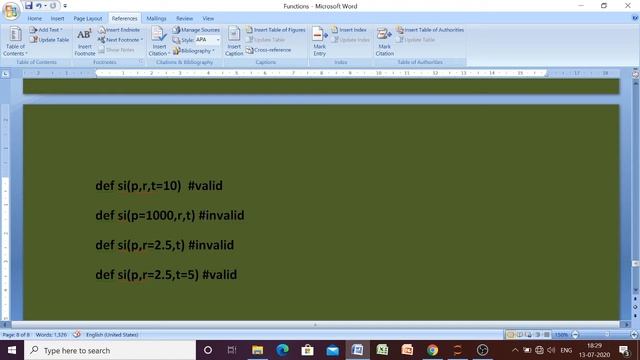Undo the last action
Screen dimensions: 640x360
point(38,6)
